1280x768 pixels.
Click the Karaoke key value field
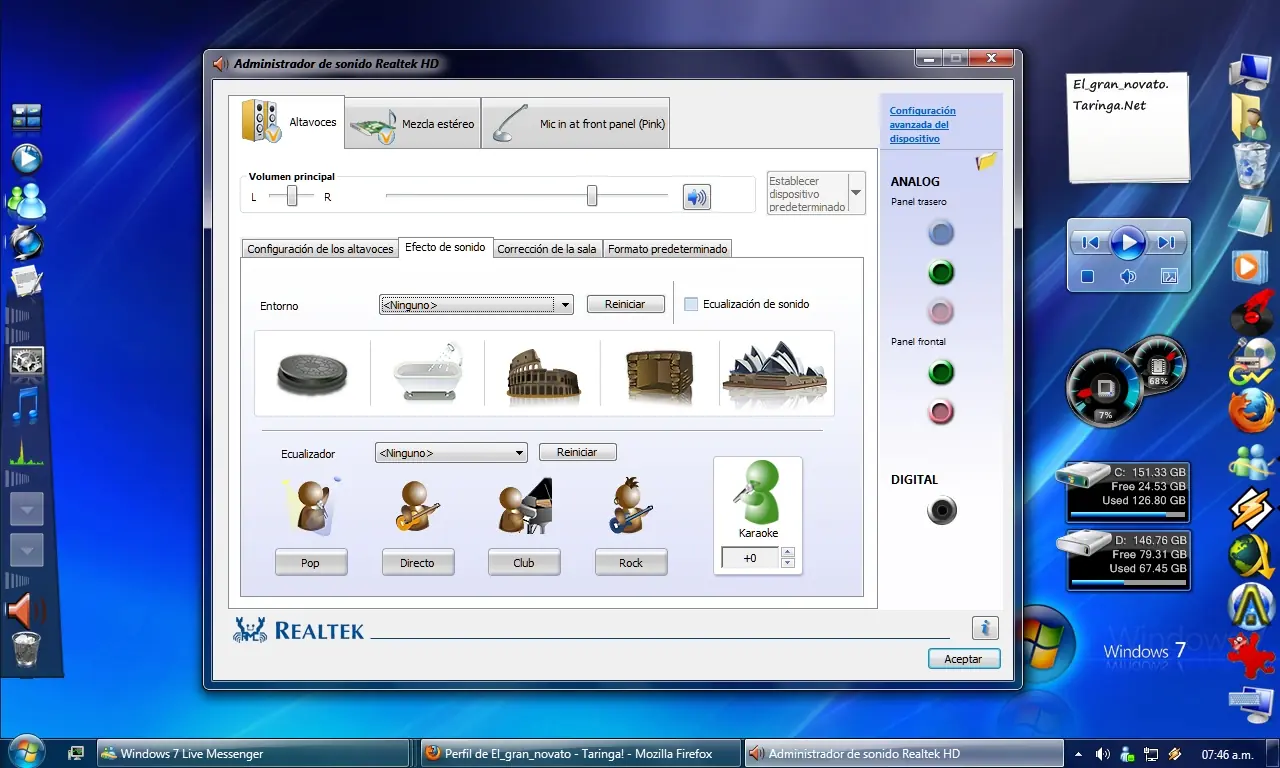point(750,558)
